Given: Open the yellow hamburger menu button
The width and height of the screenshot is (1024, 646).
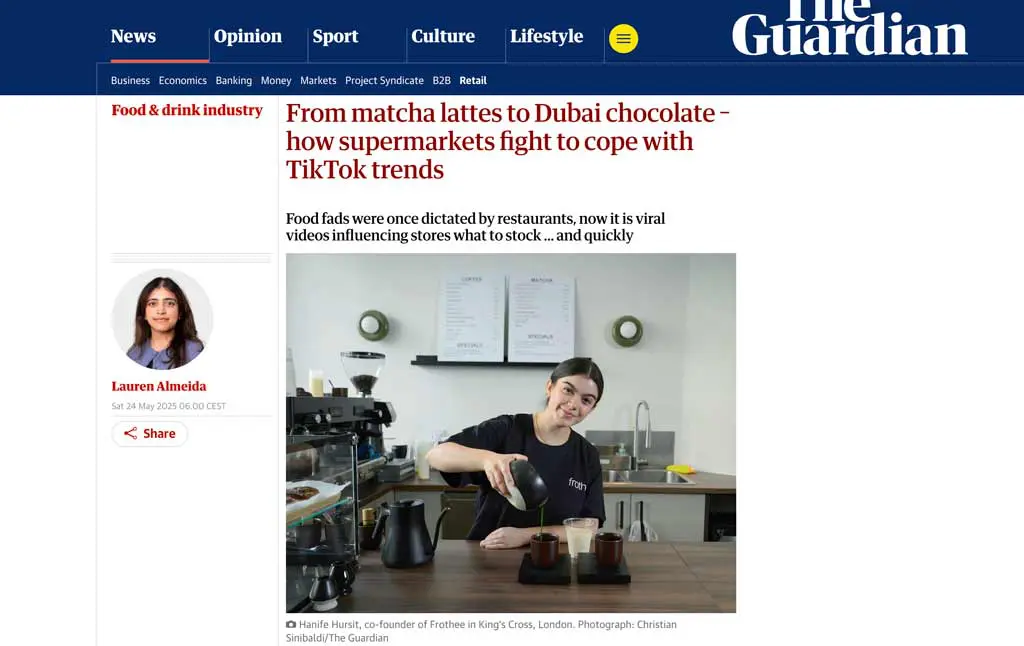Looking at the screenshot, I should 623,39.
